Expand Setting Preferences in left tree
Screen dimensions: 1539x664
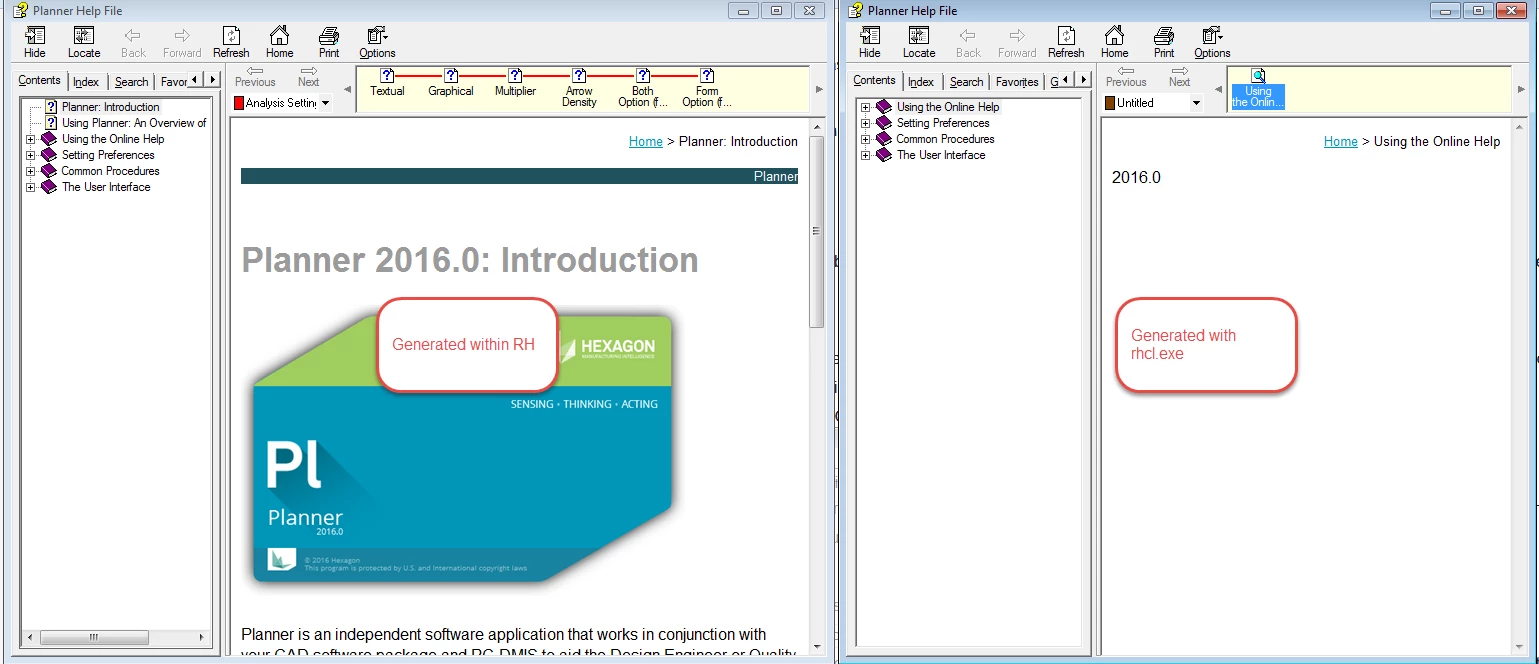(31, 155)
